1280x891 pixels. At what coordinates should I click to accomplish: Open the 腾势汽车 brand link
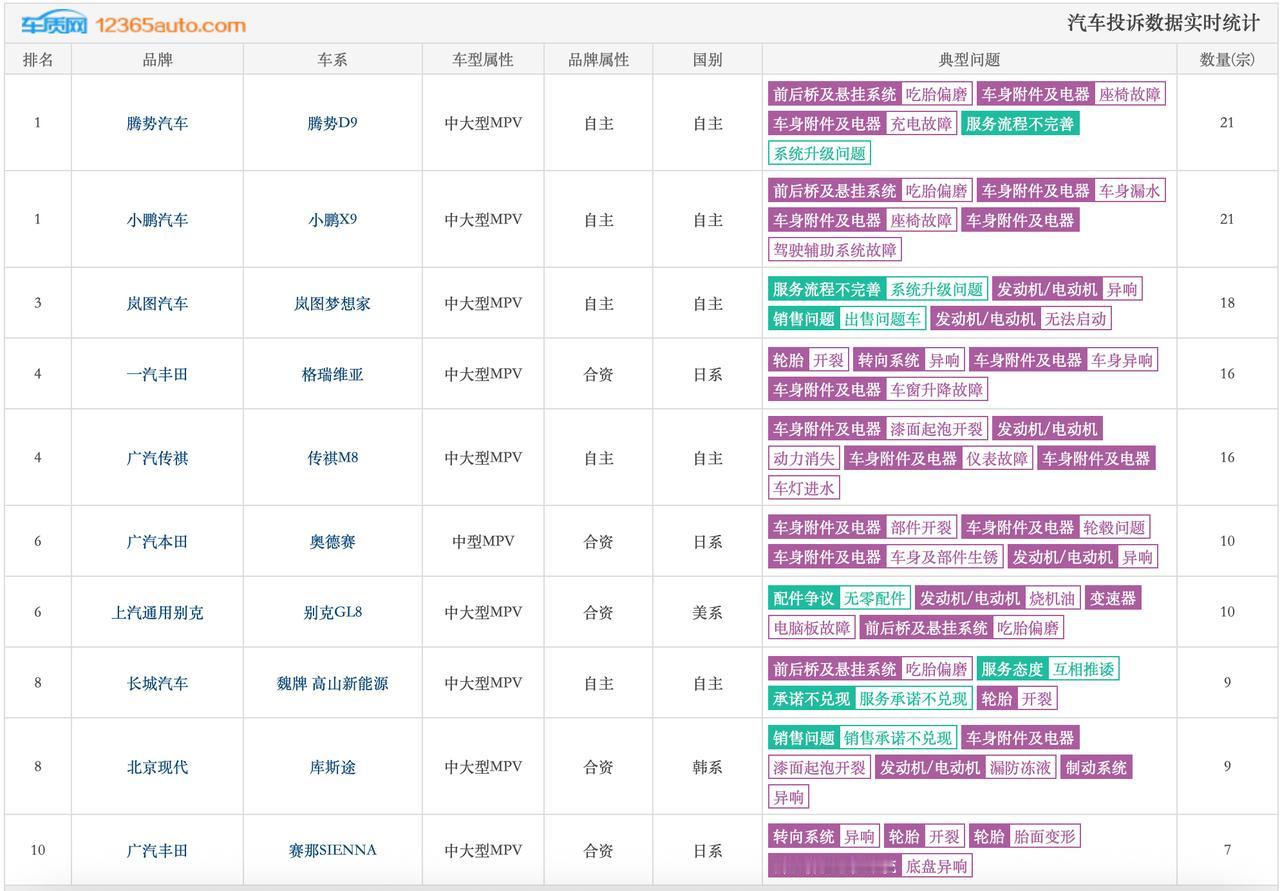(157, 124)
